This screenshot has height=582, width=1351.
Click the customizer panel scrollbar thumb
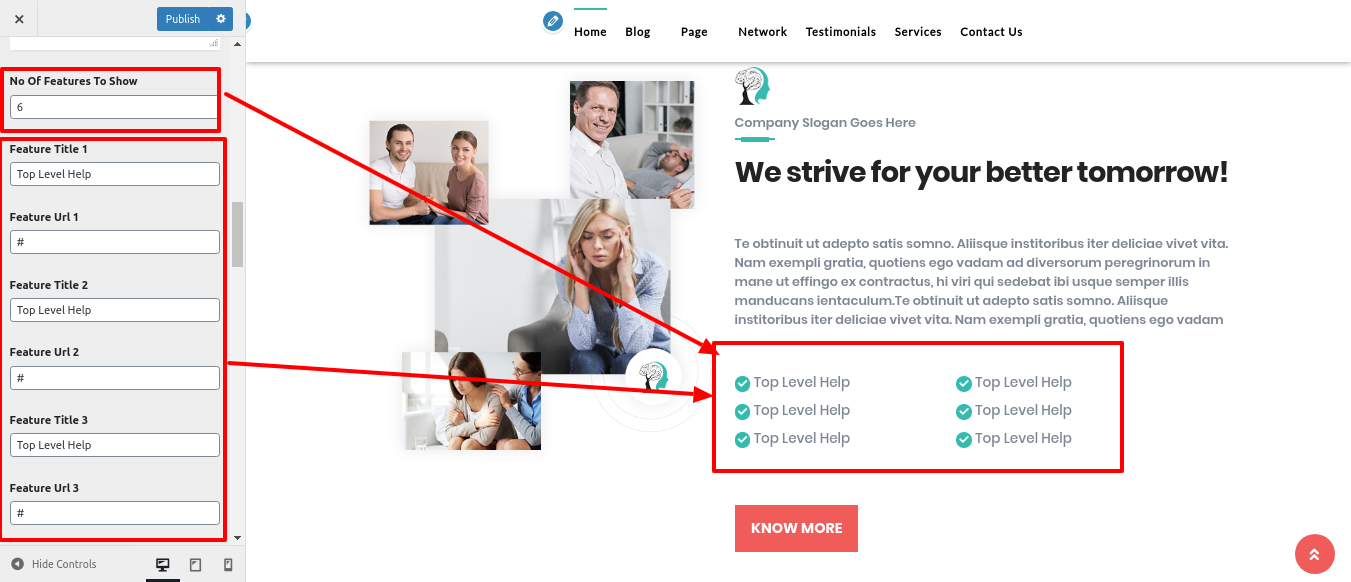(x=237, y=234)
